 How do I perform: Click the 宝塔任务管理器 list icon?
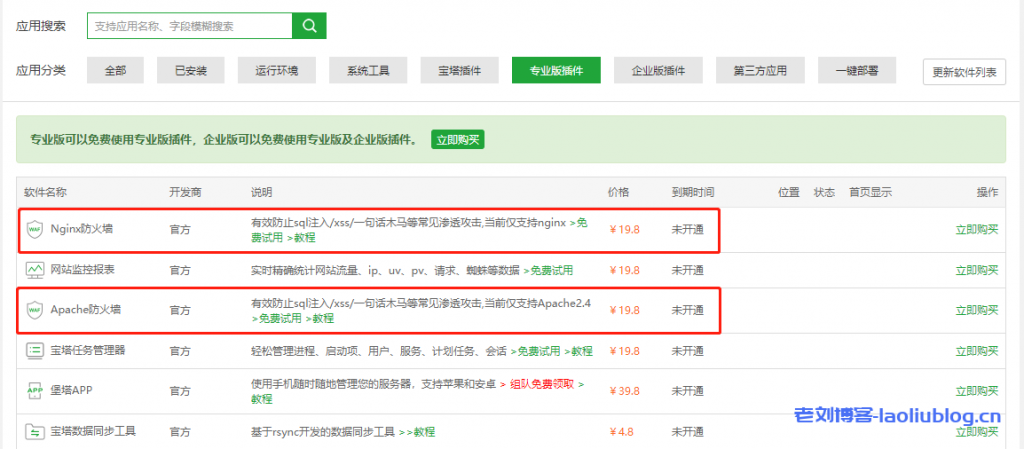pos(34,350)
